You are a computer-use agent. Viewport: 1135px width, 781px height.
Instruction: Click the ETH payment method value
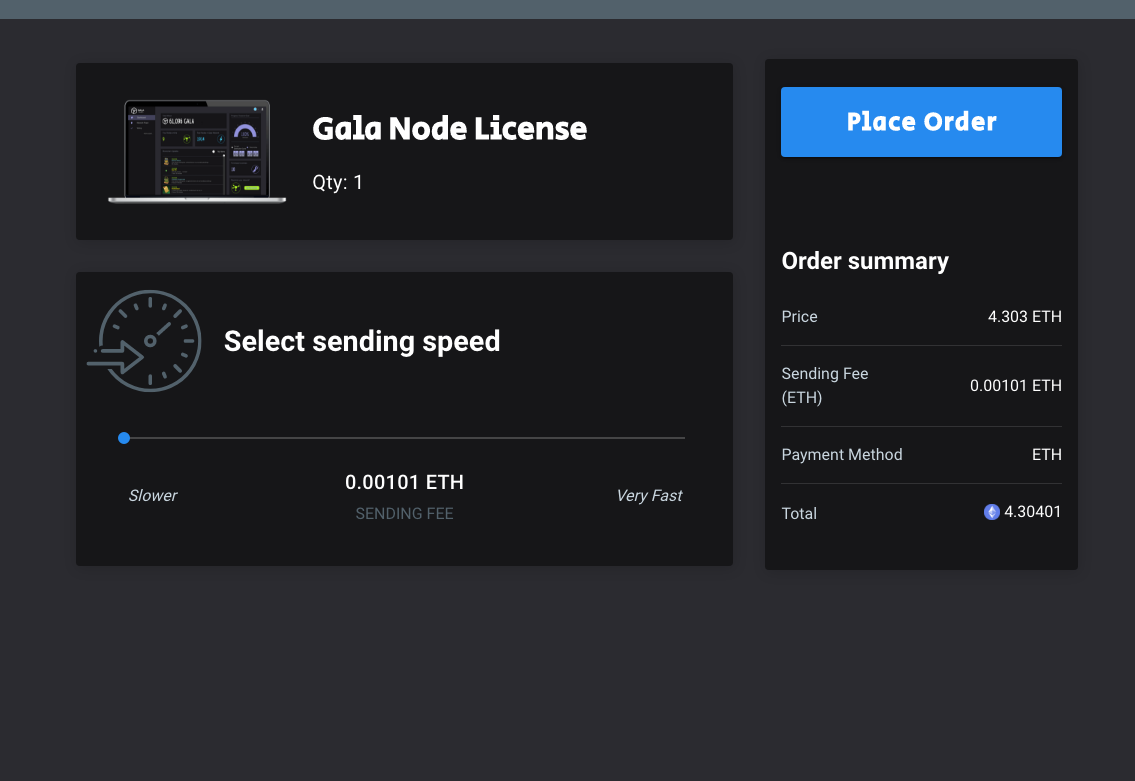click(1047, 455)
